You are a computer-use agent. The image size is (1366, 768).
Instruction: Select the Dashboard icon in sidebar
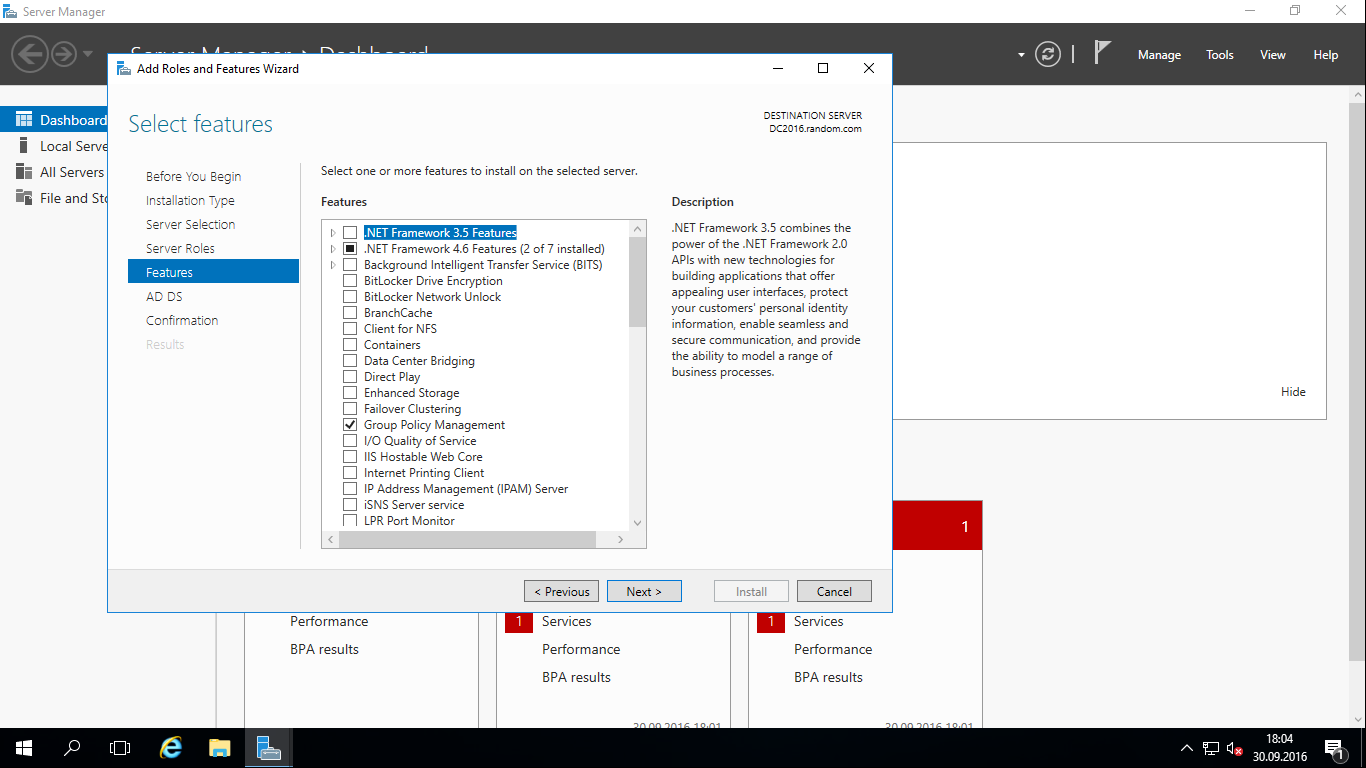24,120
